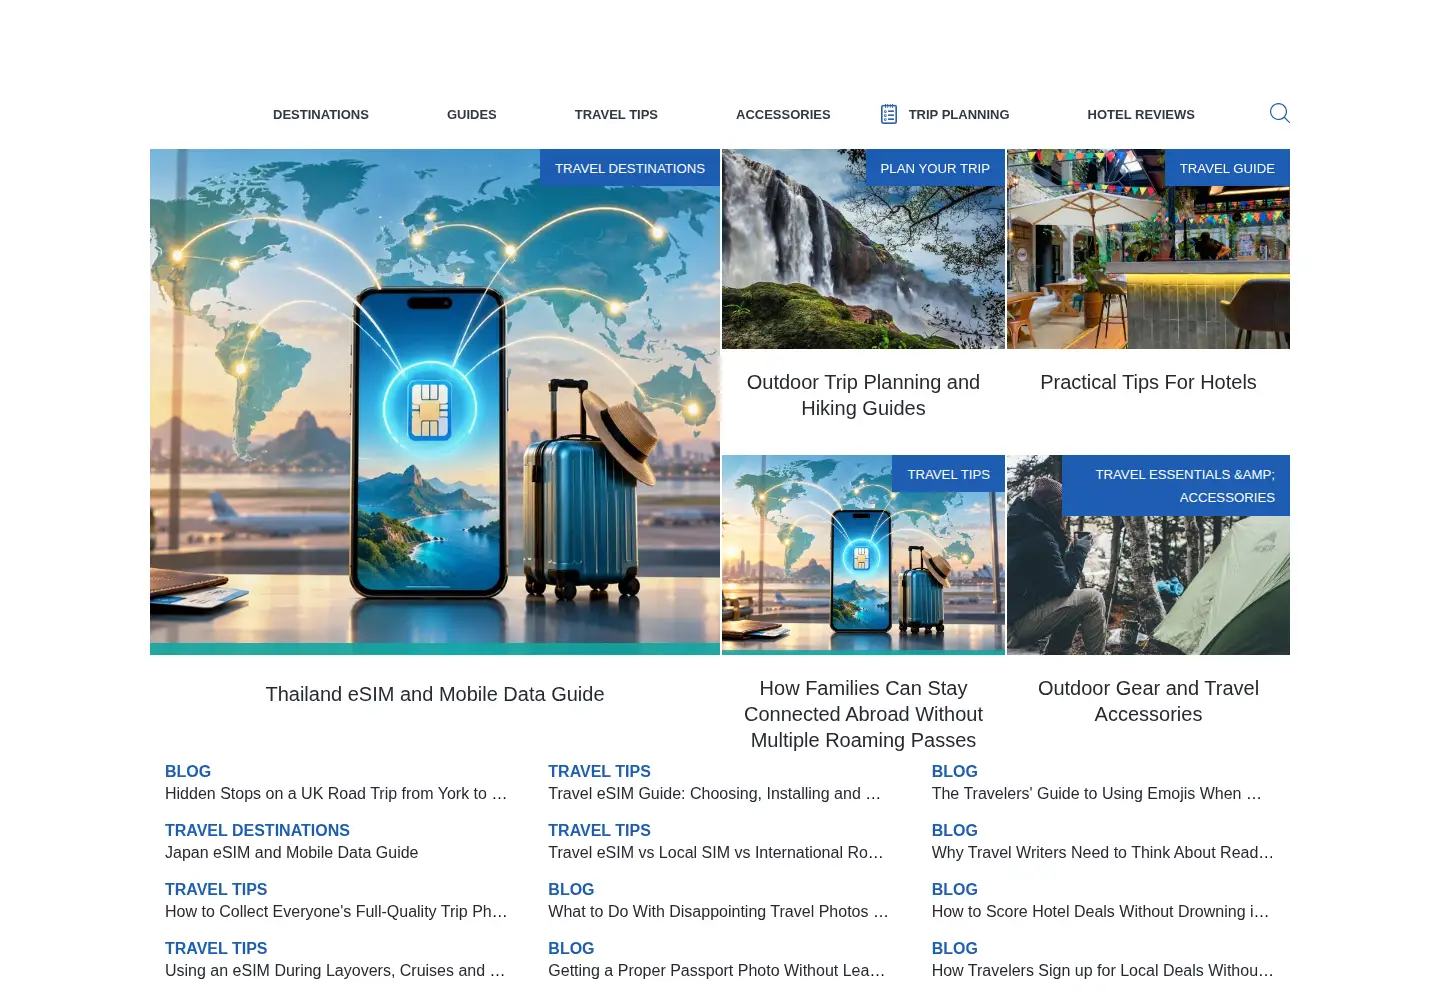Screen dimensions: 1440x1000
Task: Click the Plan Your Trip badge
Action: point(935,168)
